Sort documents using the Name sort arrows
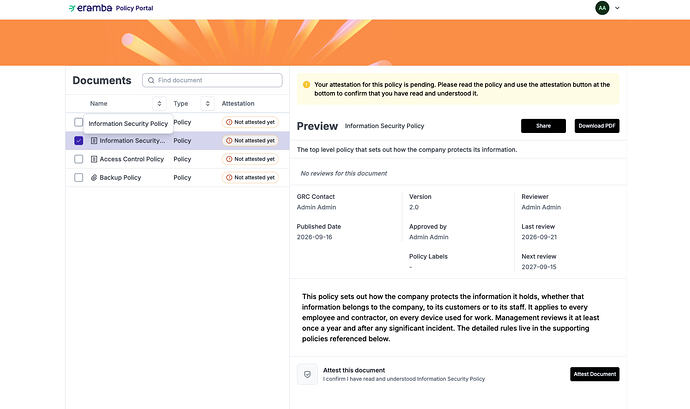Viewport: 690px width, 409px height. 159,103
